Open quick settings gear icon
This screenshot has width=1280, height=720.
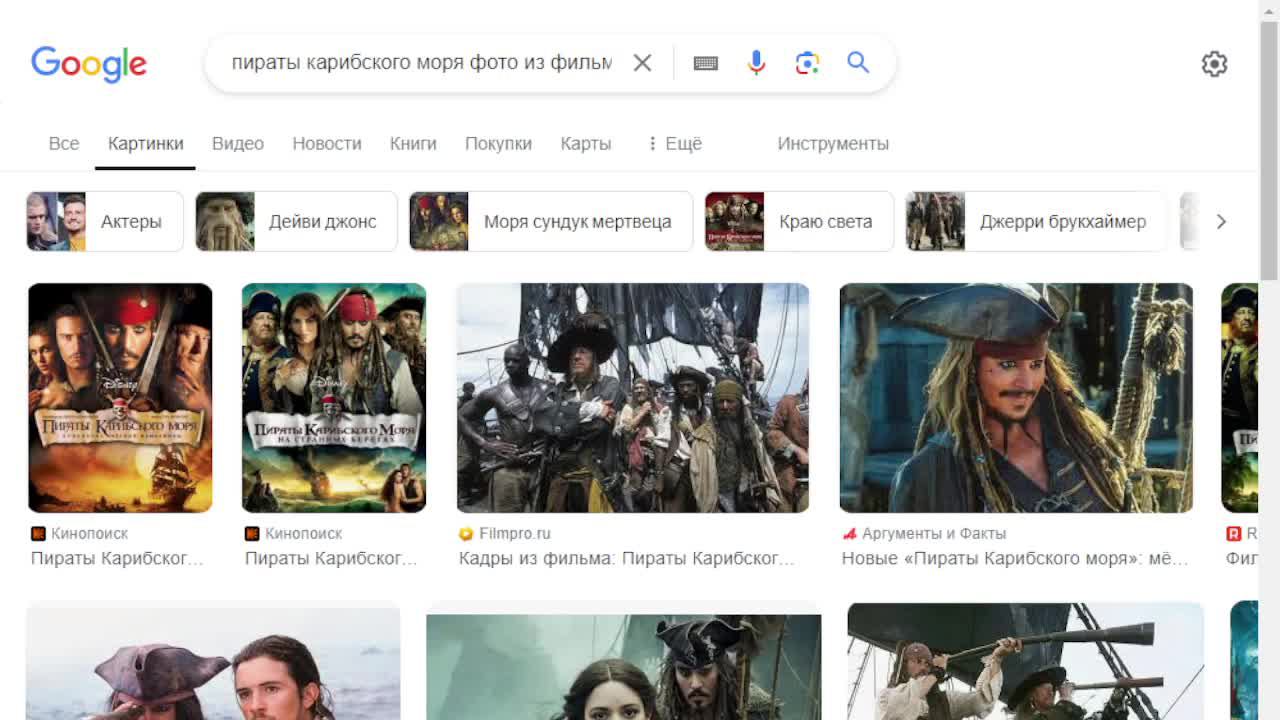tap(1214, 64)
